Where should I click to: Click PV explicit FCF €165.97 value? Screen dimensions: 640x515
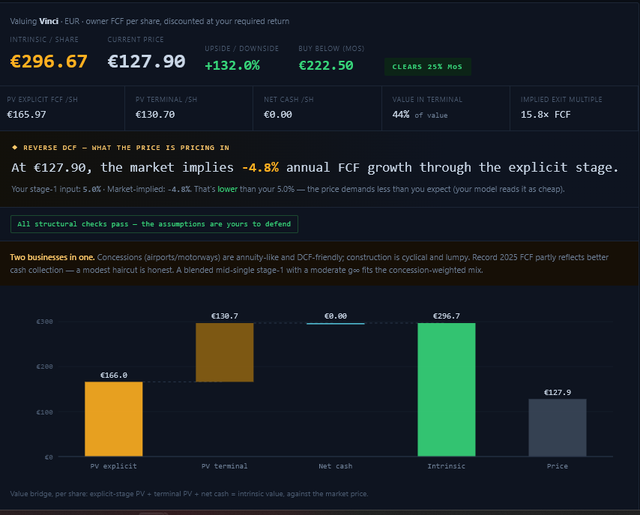(x=27, y=115)
